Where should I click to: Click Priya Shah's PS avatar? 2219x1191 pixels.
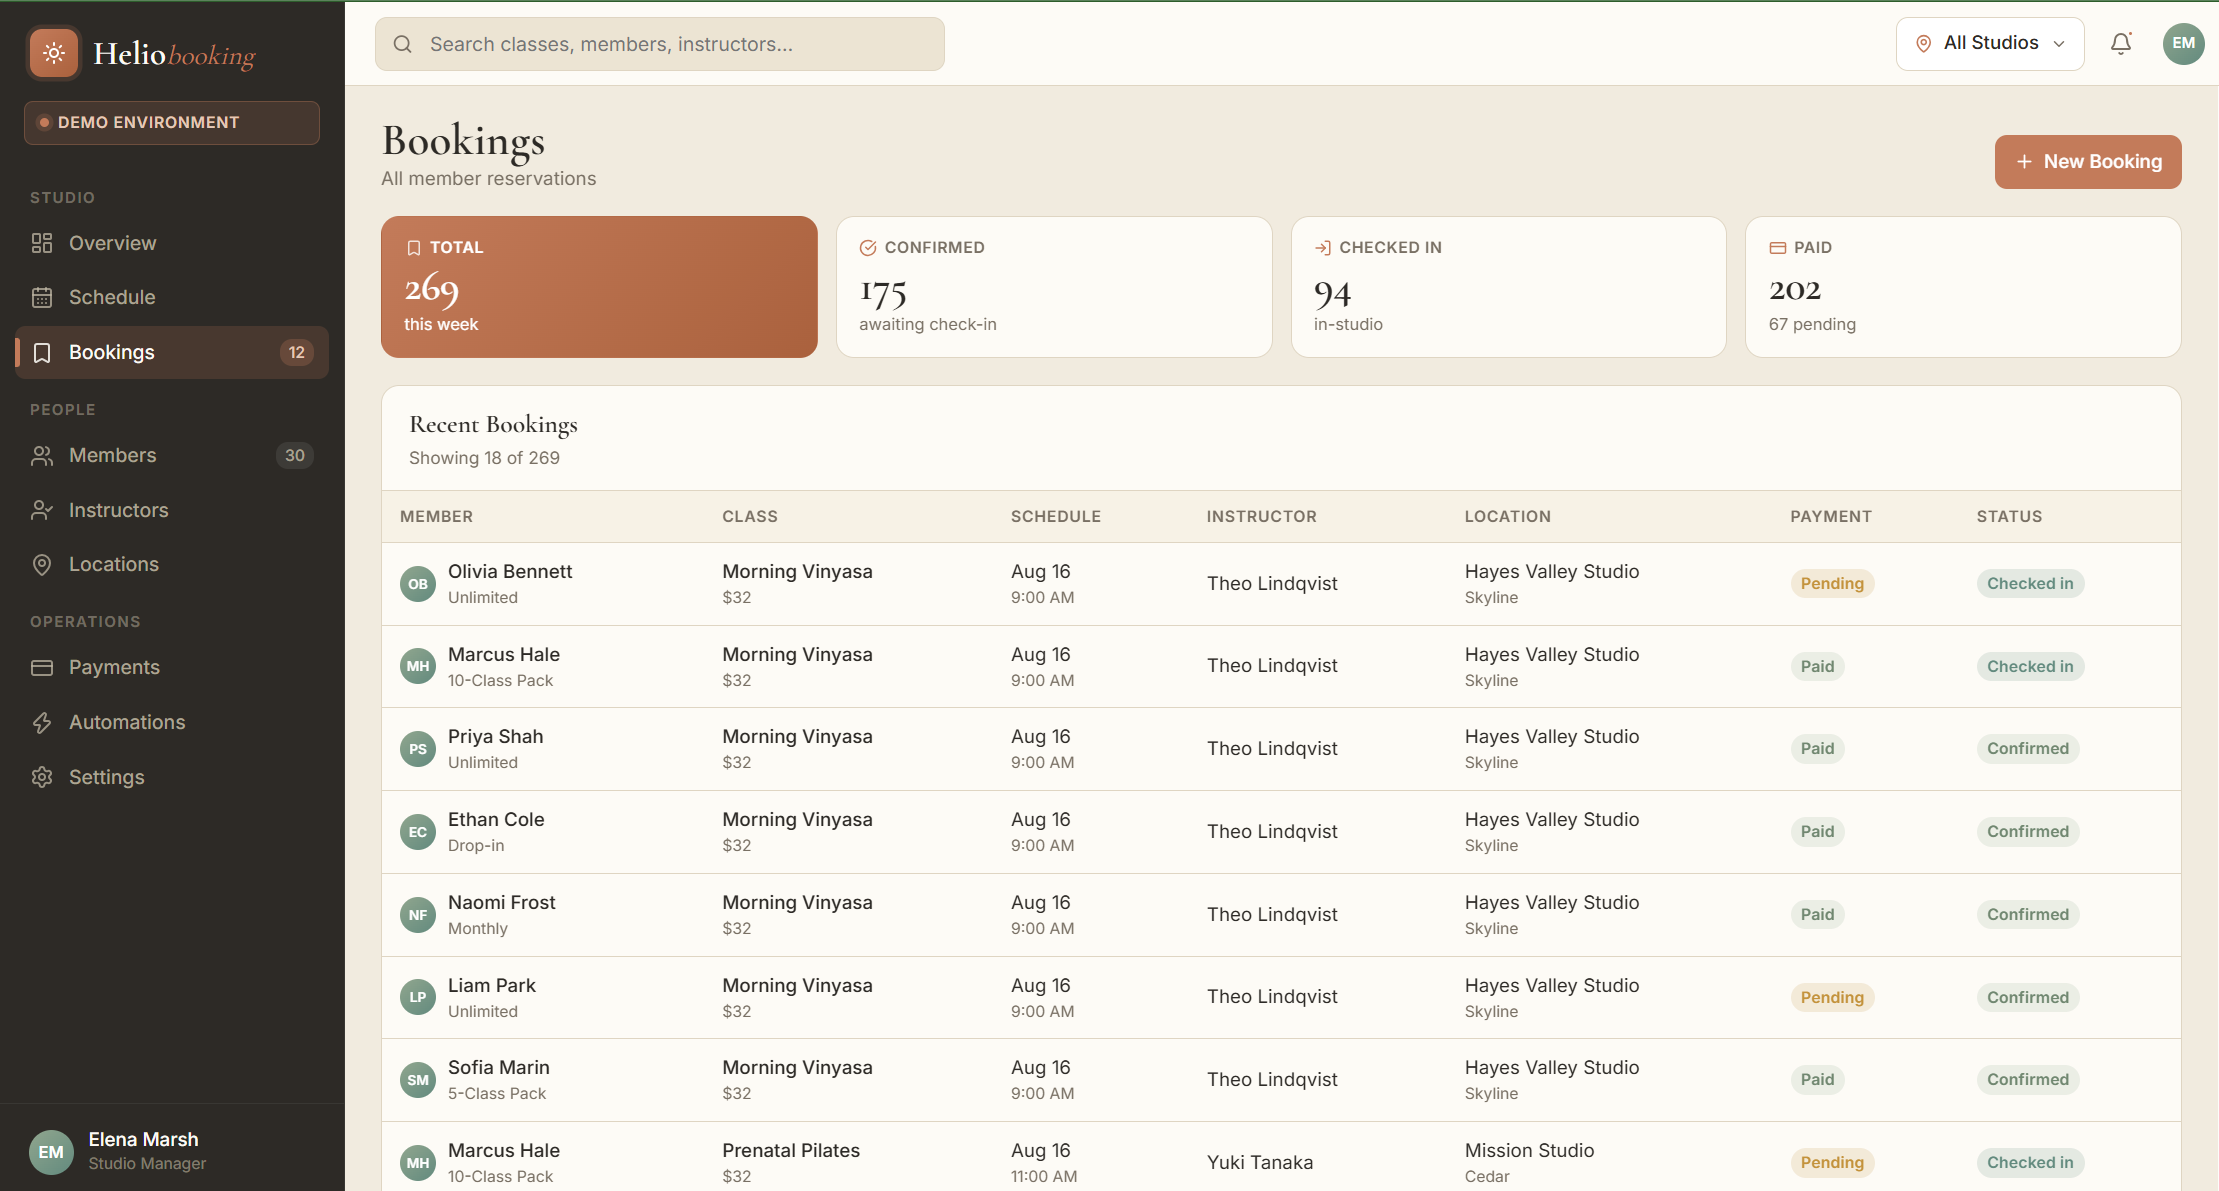tap(418, 749)
